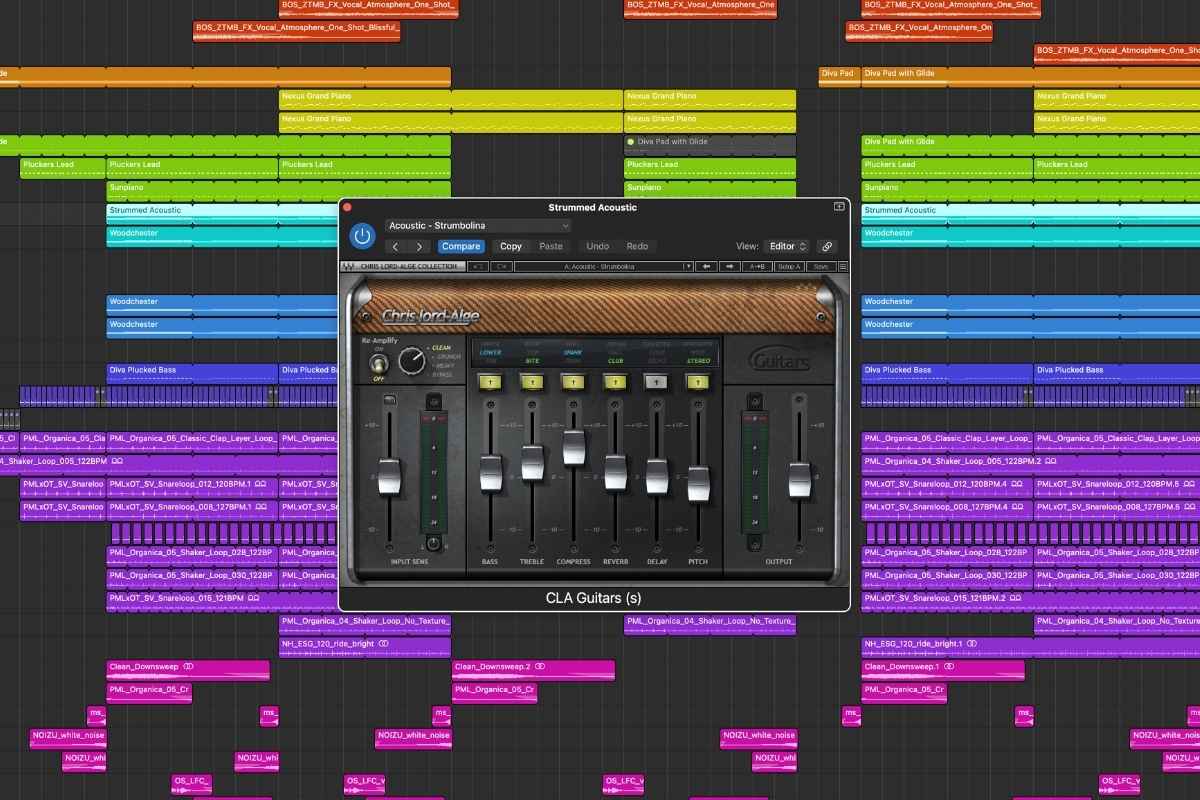The height and width of the screenshot is (800, 1200).
Task: Select the NH_ESG_120_ride_bright.1 region
Action: pyautogui.click(x=1031, y=647)
